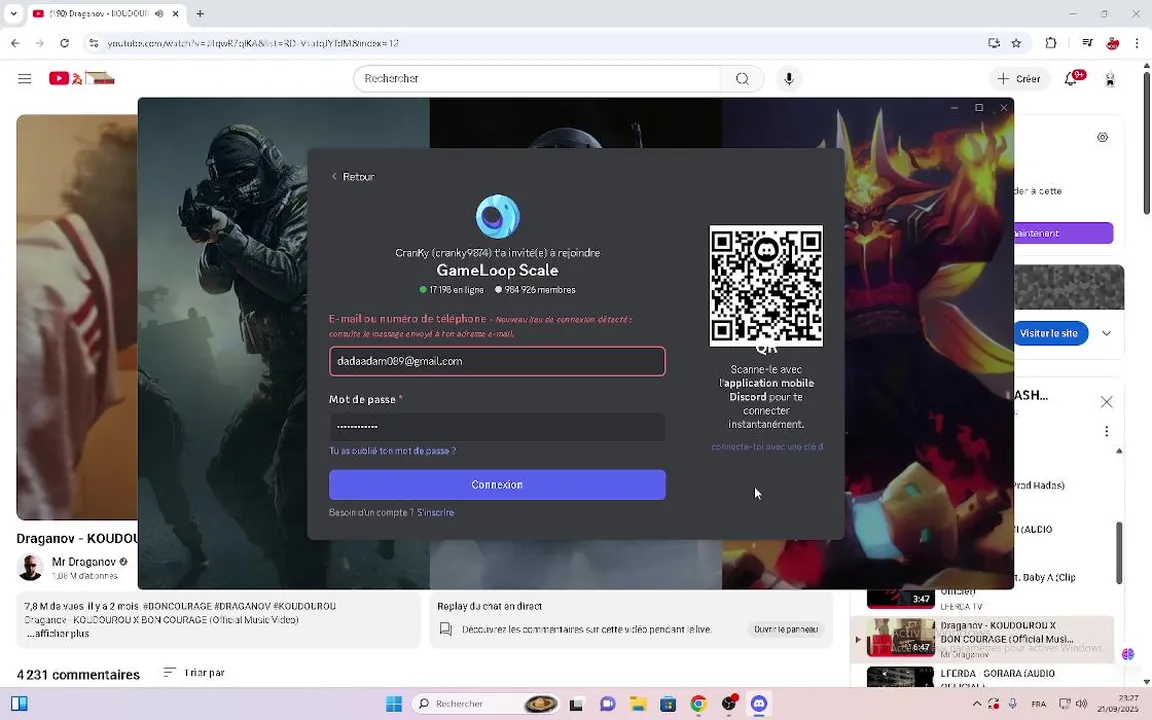Click the YouTube Rechercher search box

[537, 79]
